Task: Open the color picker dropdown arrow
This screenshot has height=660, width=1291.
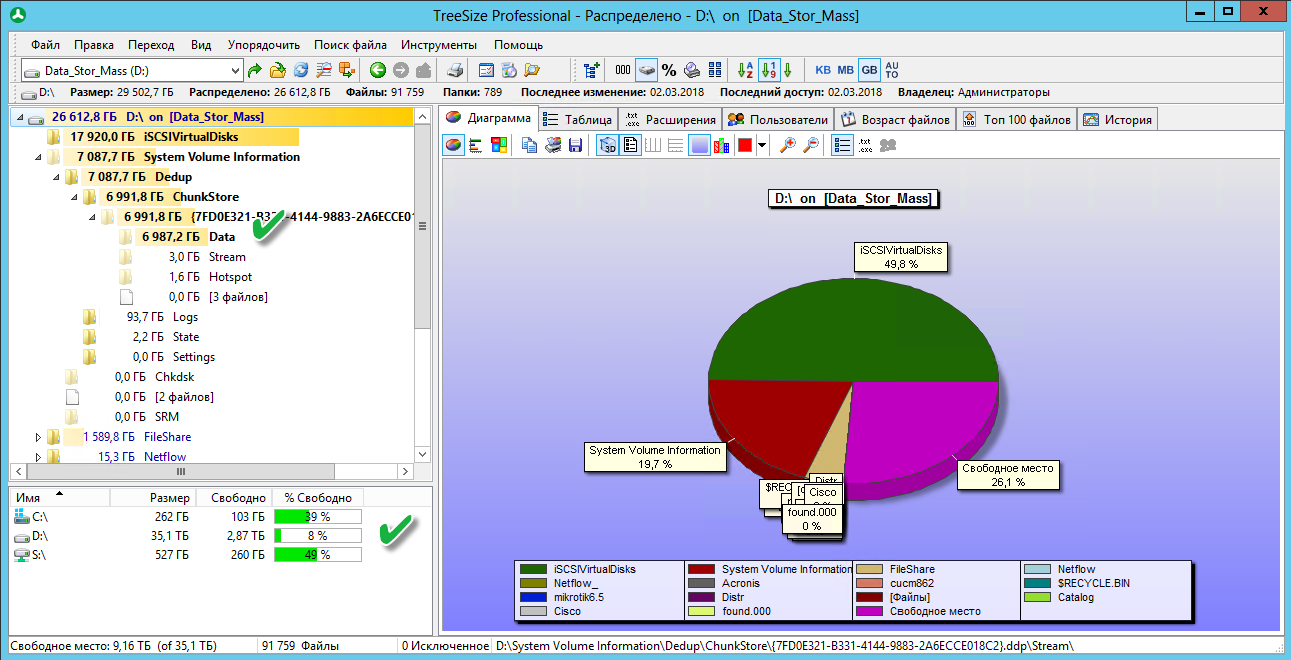Action: (x=762, y=145)
